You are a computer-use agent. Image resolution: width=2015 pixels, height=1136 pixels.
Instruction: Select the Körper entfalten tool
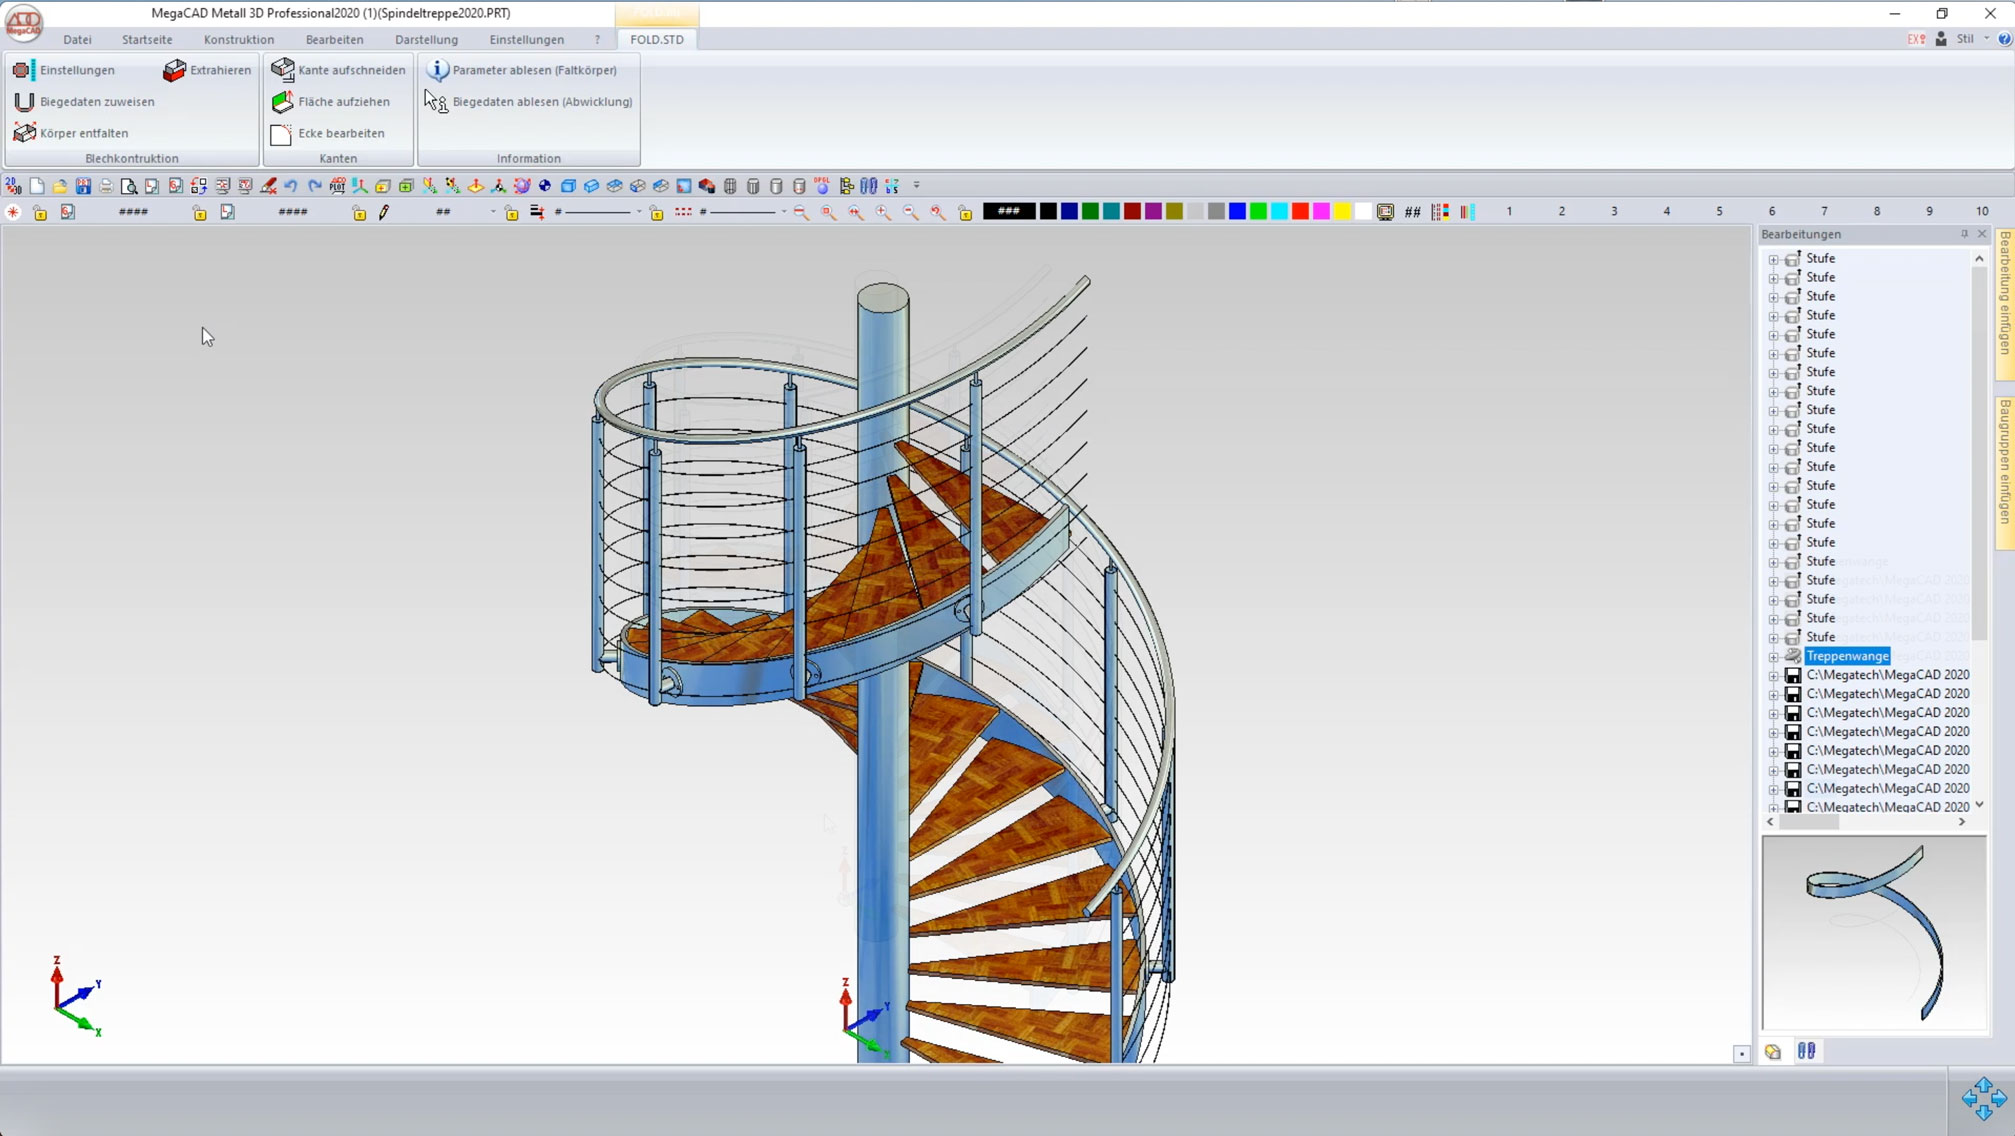[x=82, y=133]
